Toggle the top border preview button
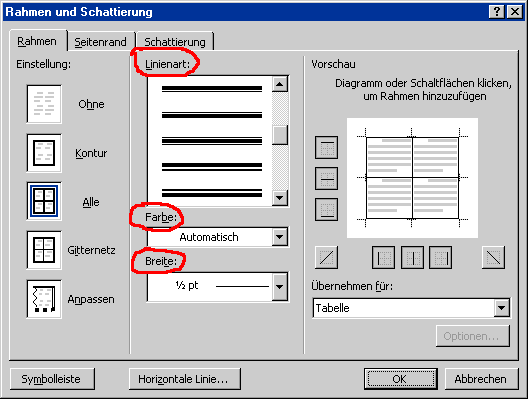This screenshot has height=399, width=528. tap(326, 147)
